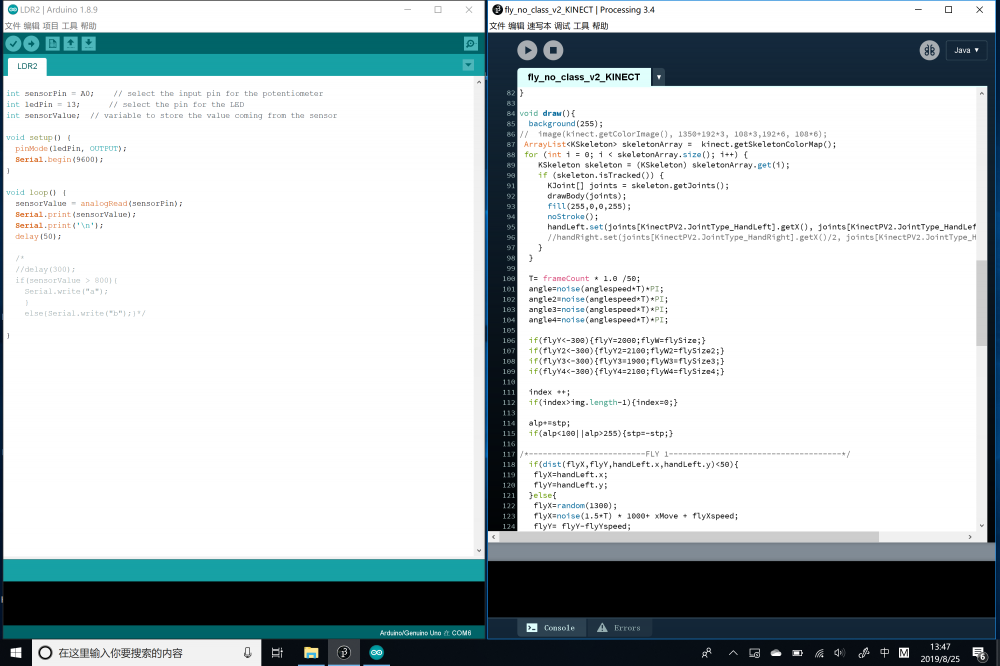Open the Arduino 帮助 menu
Screen dimensions: 1000x666
(89, 26)
